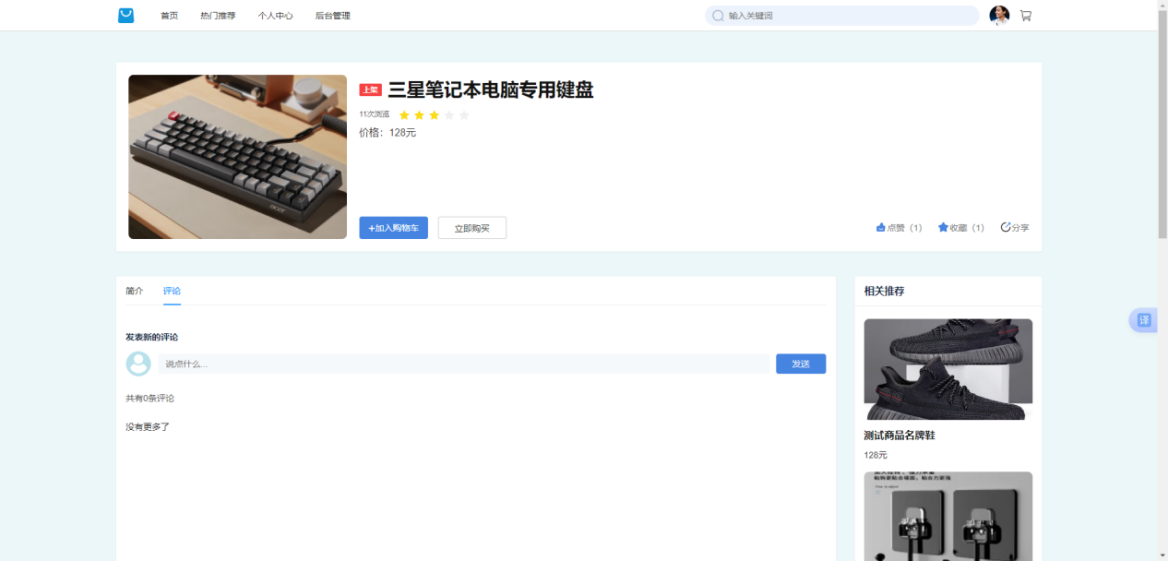This screenshot has height=561, width=1168.
Task: Set rating to five stars
Action: pyautogui.click(x=464, y=115)
